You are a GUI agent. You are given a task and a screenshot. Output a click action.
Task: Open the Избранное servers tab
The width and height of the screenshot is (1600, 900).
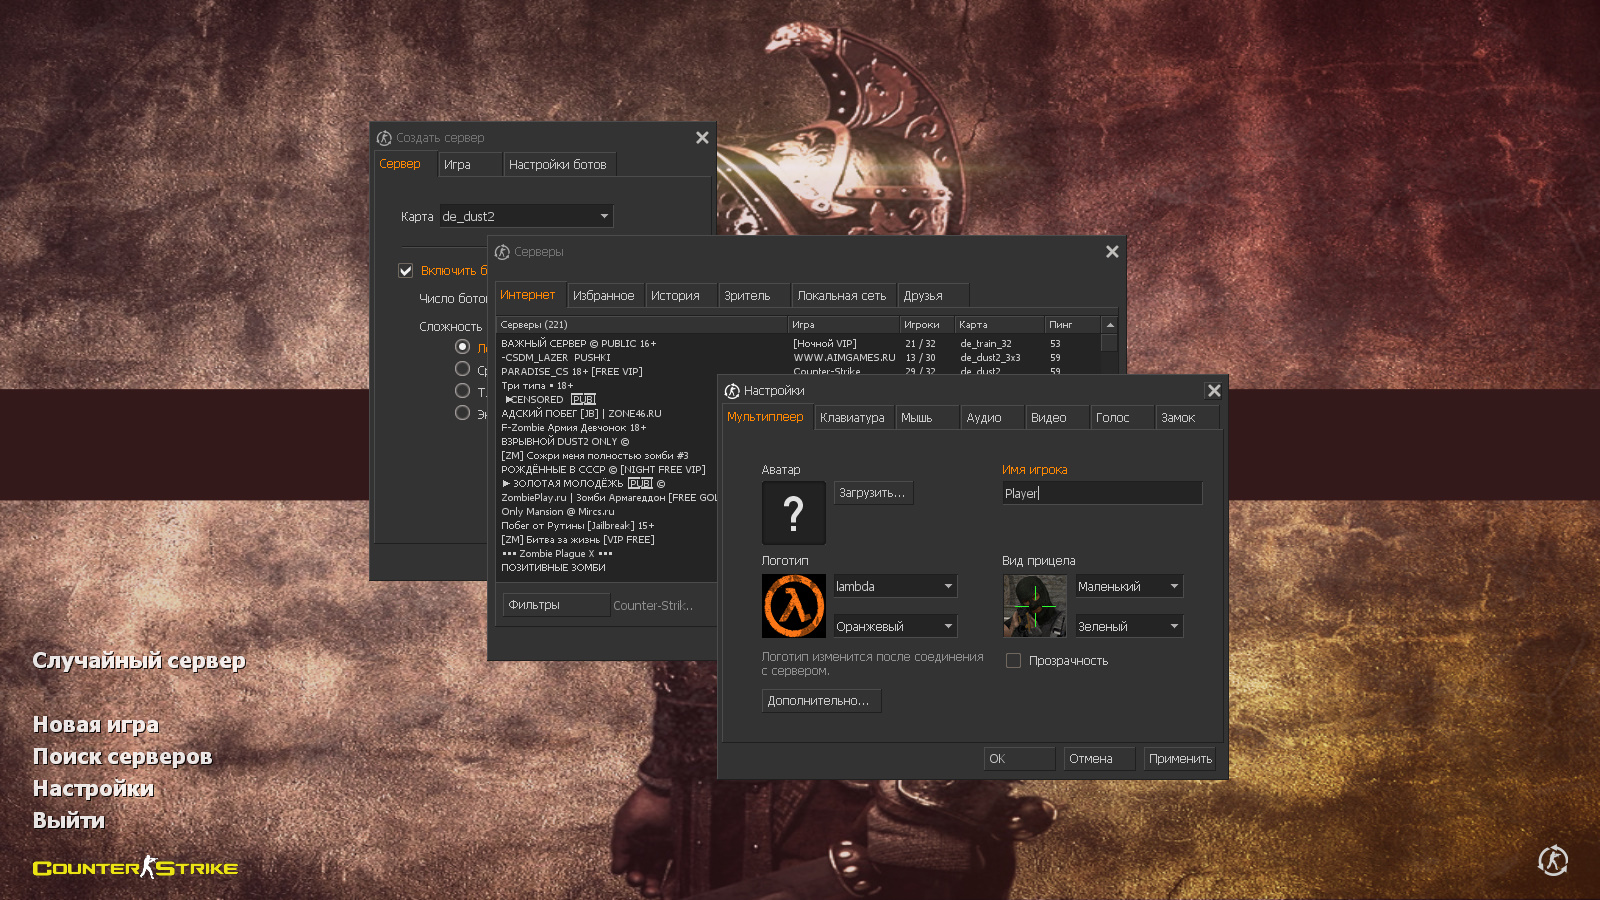coord(603,296)
